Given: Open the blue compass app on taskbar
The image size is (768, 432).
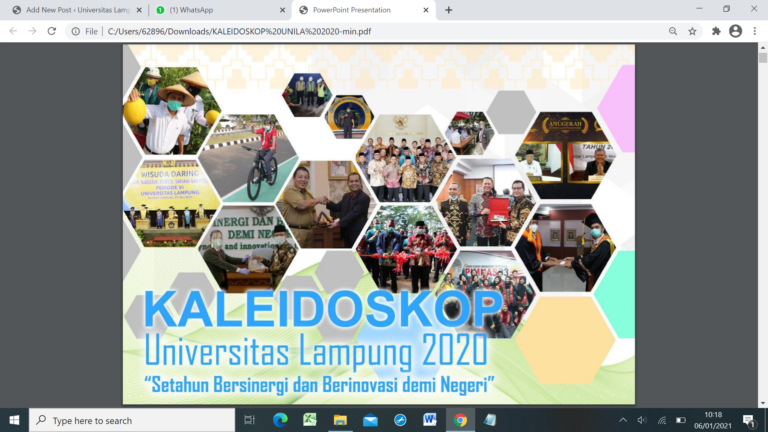Looking at the screenshot, I should point(400,420).
